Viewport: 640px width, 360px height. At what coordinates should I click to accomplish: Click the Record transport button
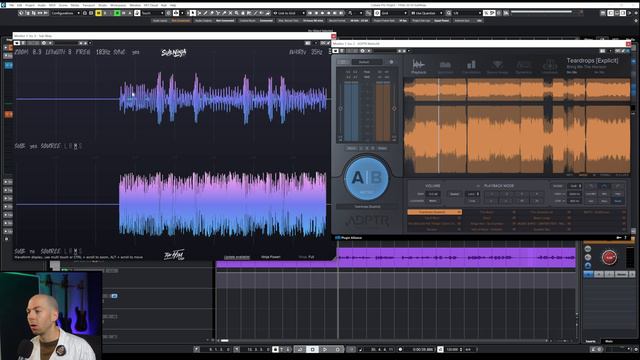pos(338,350)
